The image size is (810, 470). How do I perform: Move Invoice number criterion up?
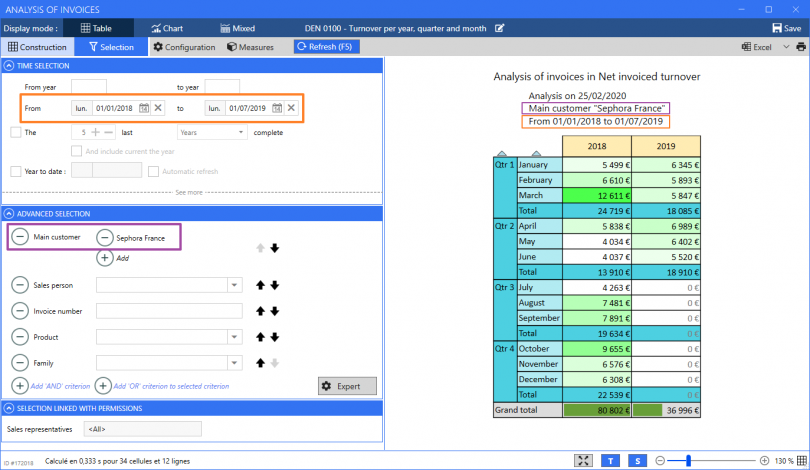pos(260,311)
